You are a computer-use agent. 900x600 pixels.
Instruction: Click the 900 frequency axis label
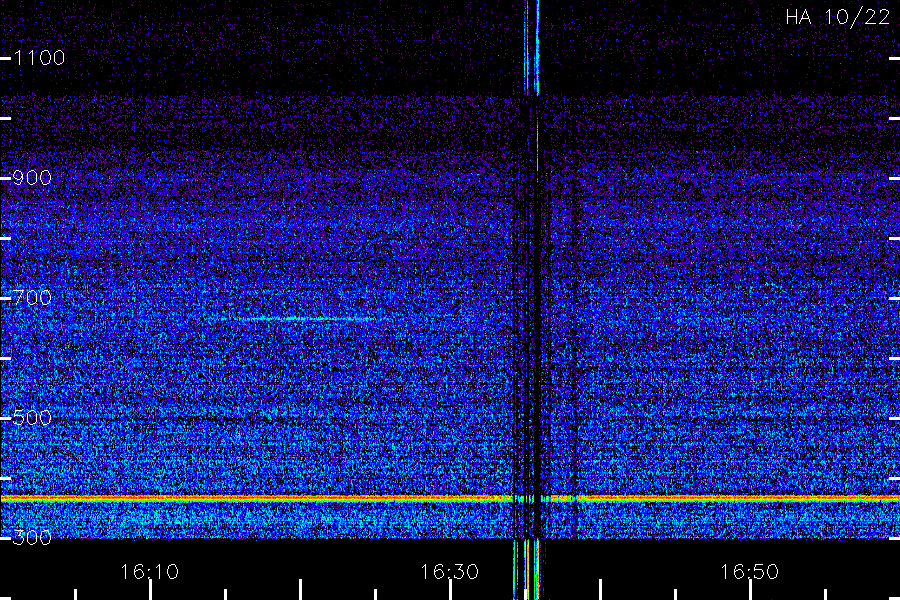(32, 178)
